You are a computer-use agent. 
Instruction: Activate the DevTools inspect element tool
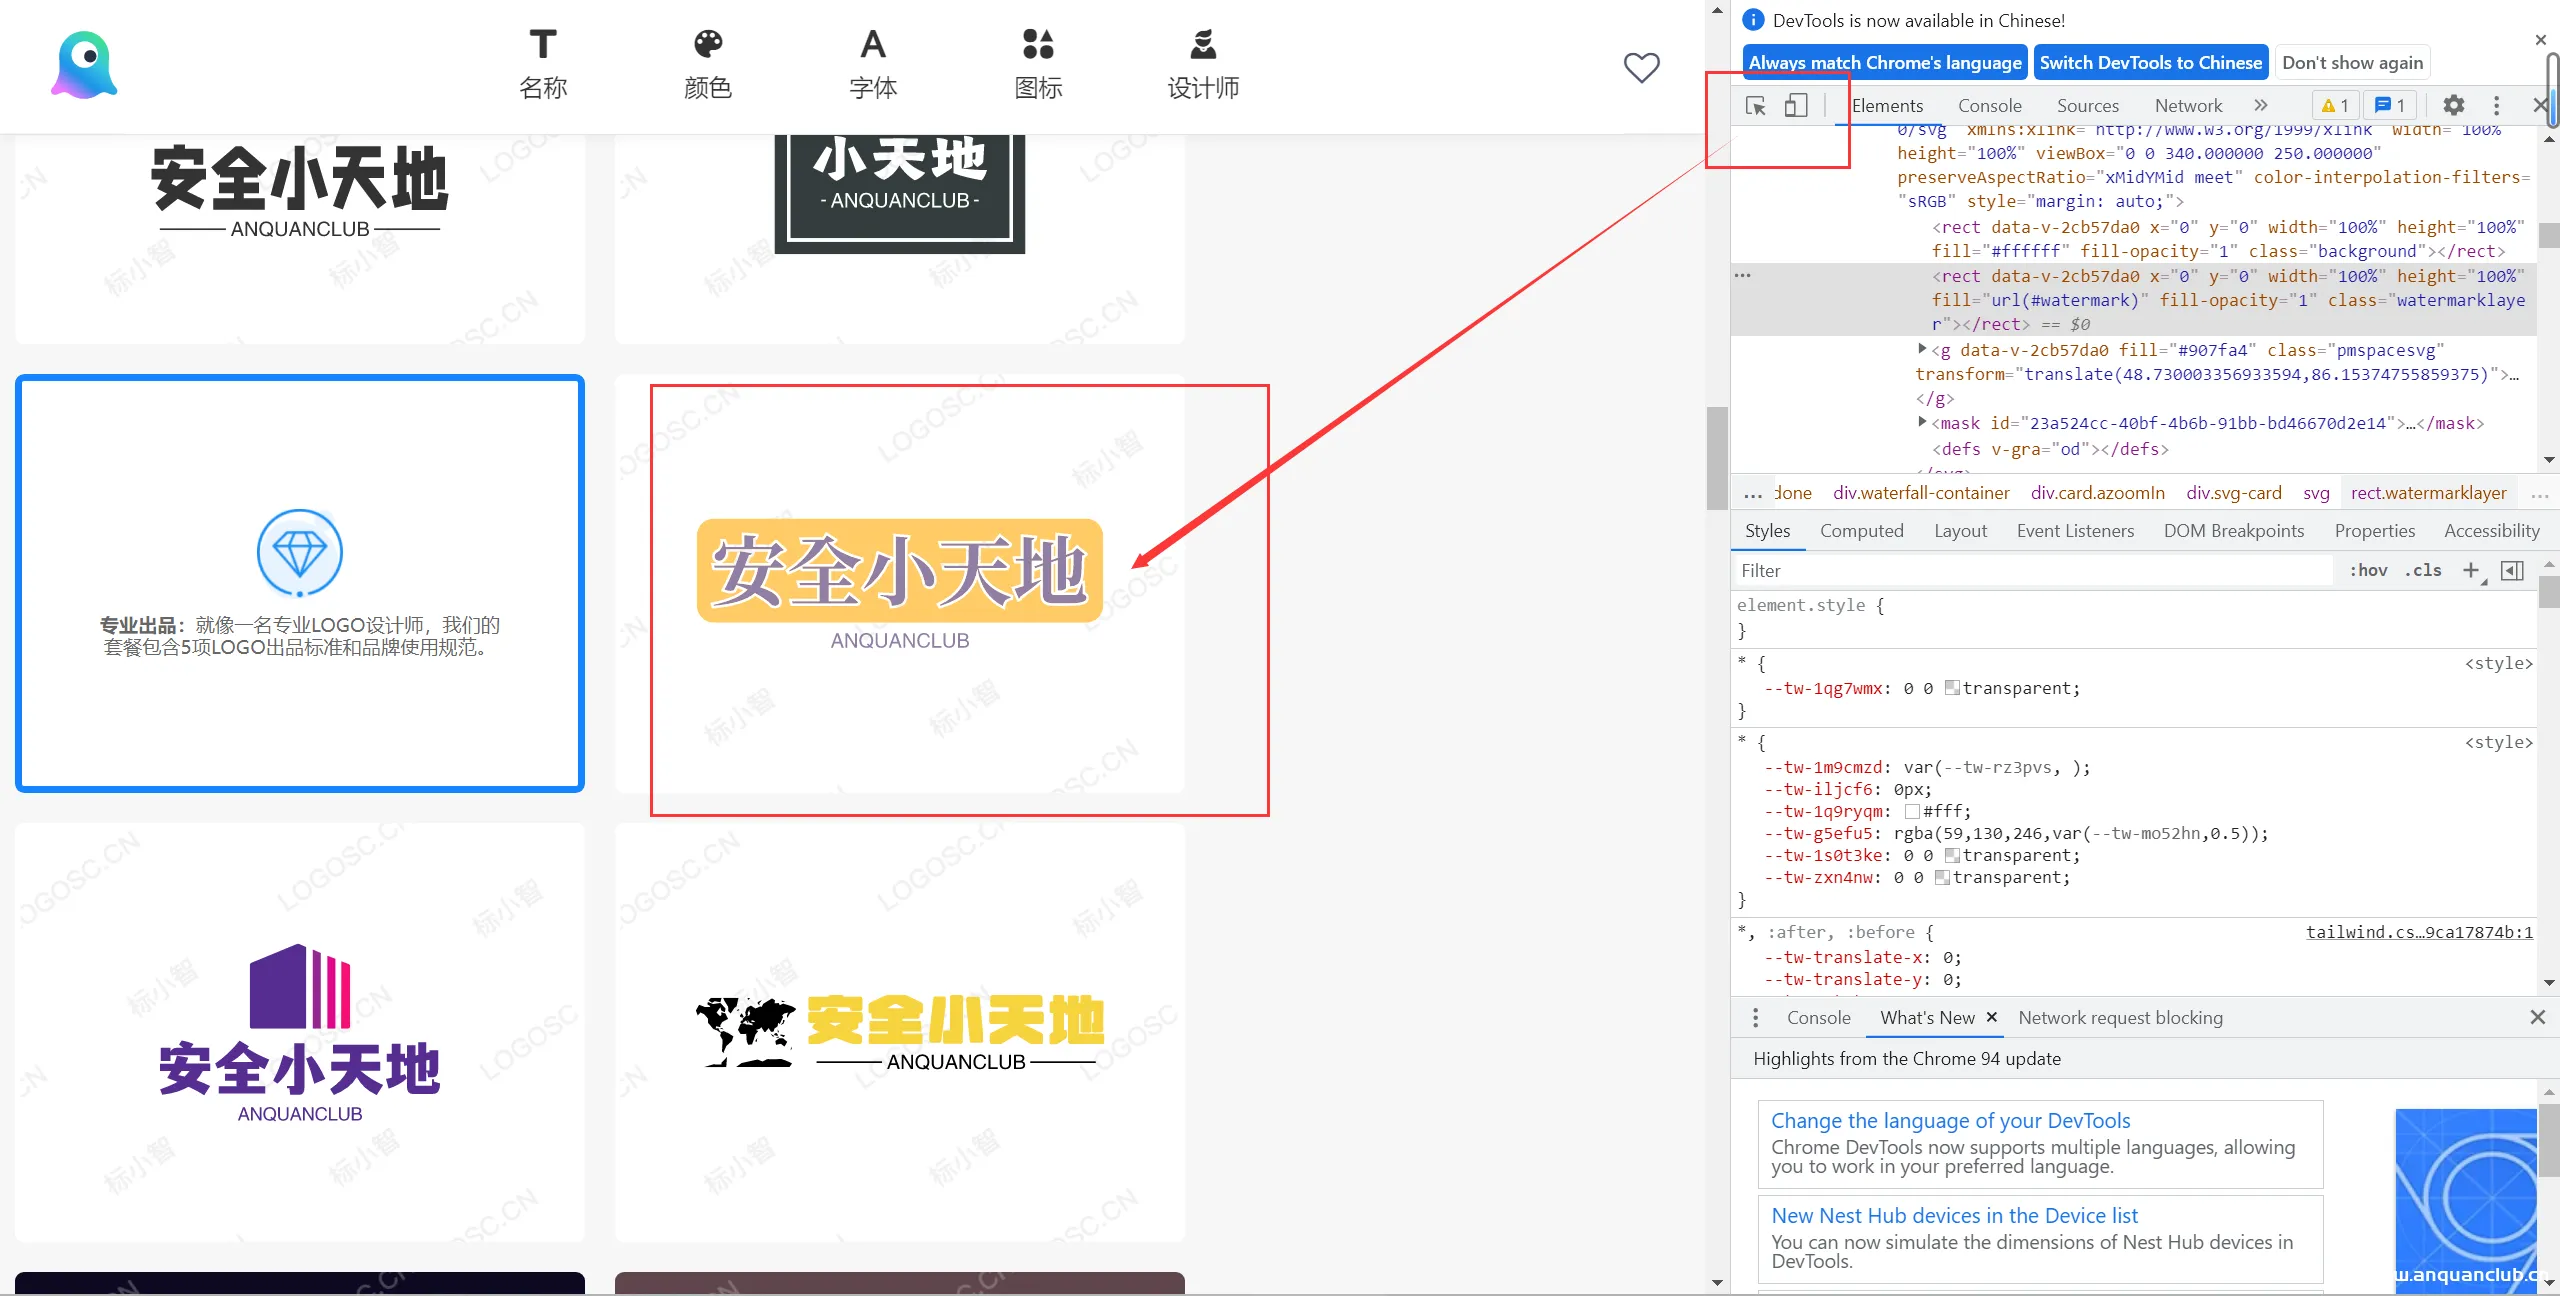point(1755,105)
